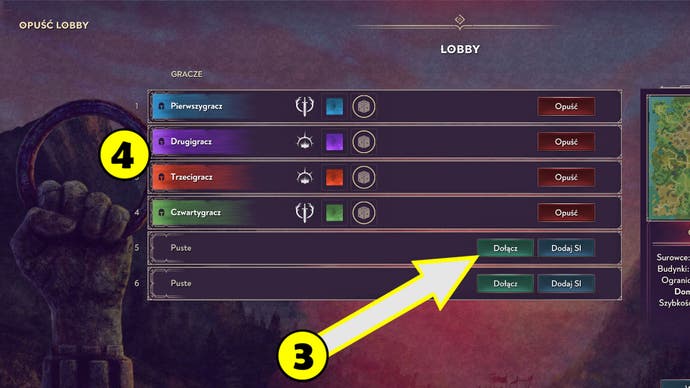The image size is (690, 388).
Task: Add AI to slot 5 with Dodaj SI
Action: (566, 248)
